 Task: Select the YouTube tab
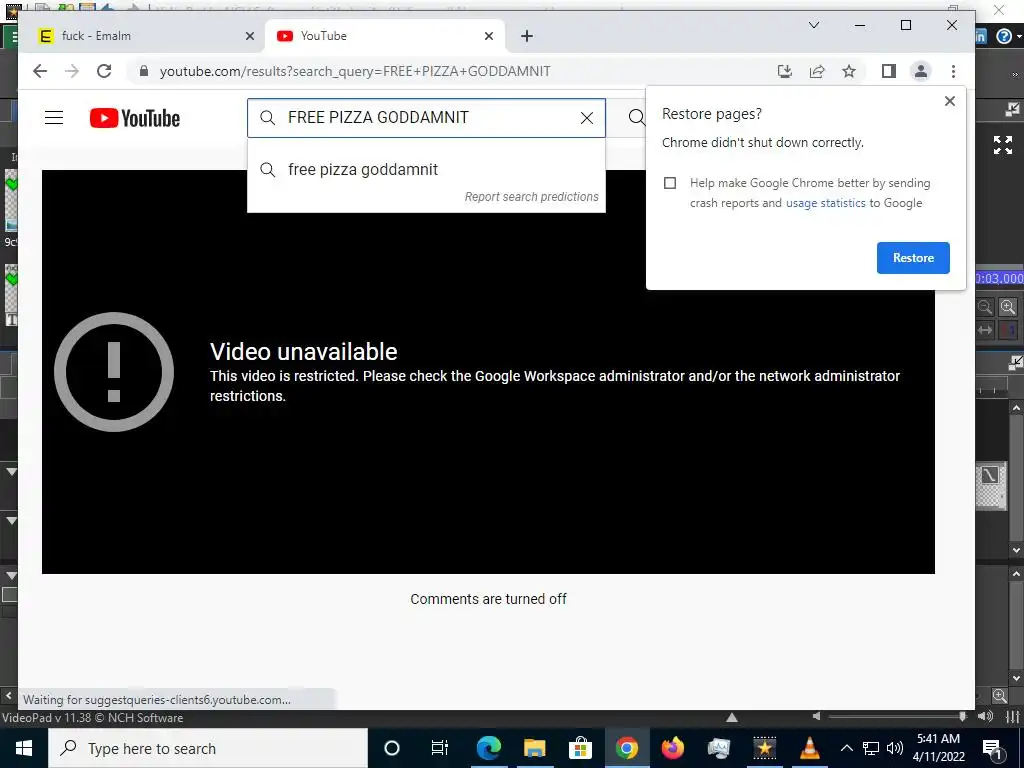pos(384,36)
